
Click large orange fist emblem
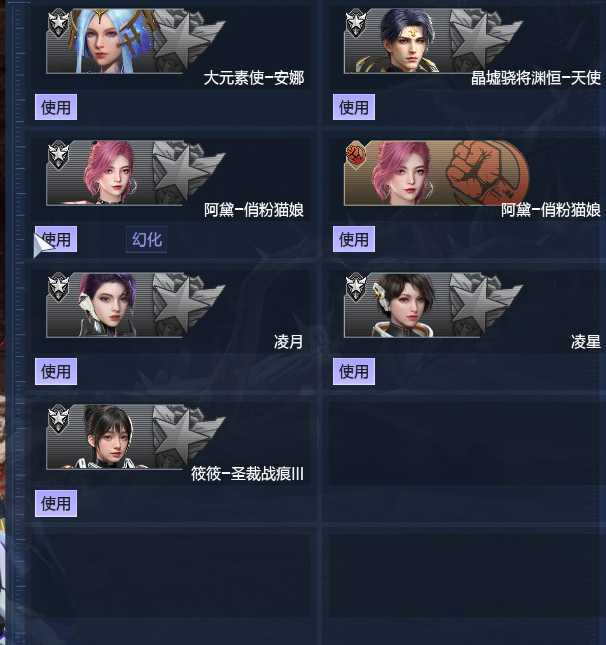click(488, 173)
